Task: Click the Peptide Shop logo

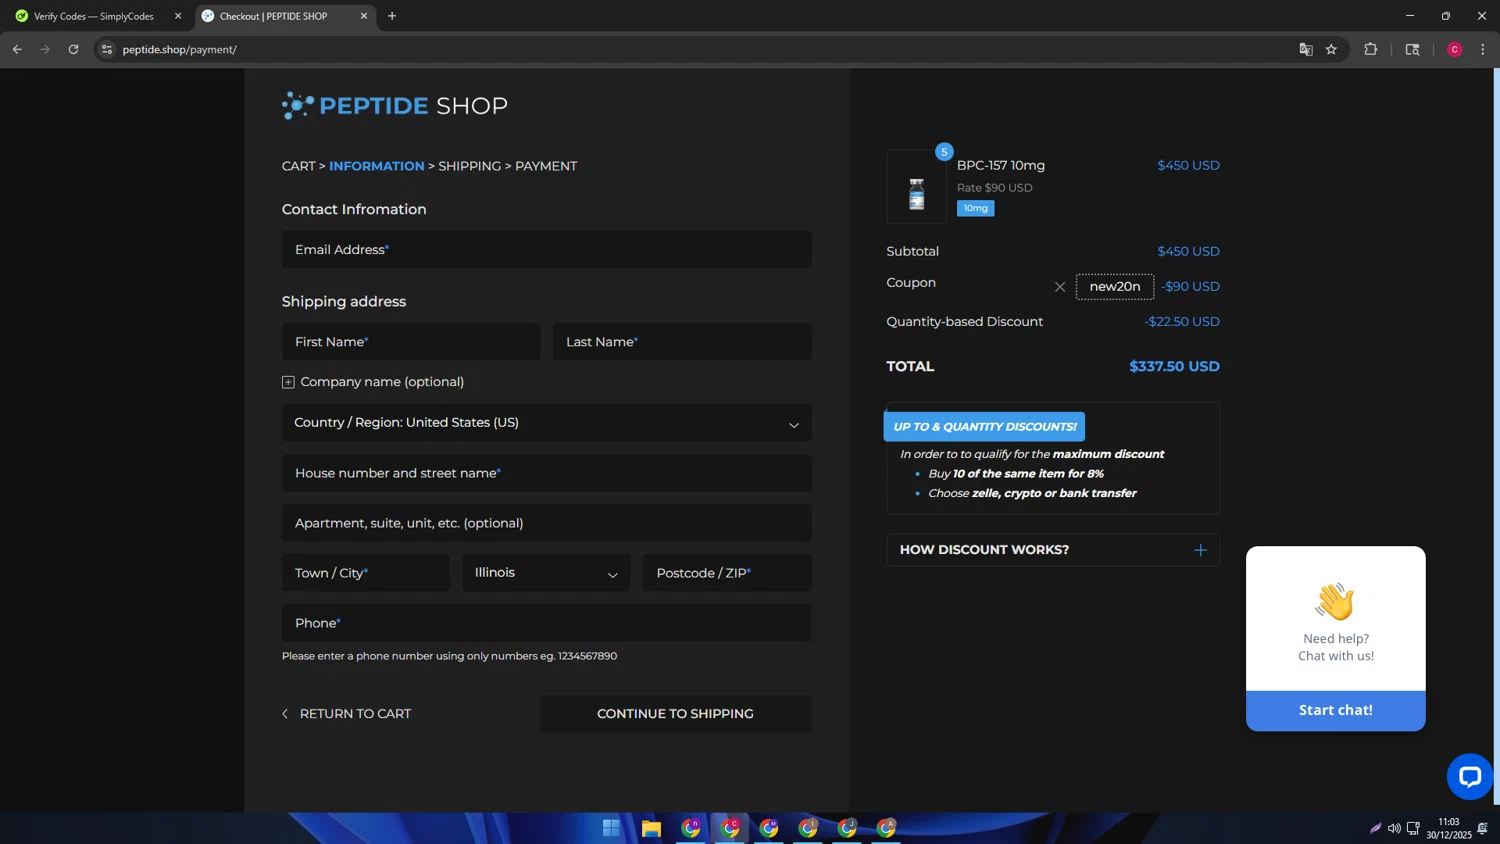Action: pyautogui.click(x=395, y=105)
